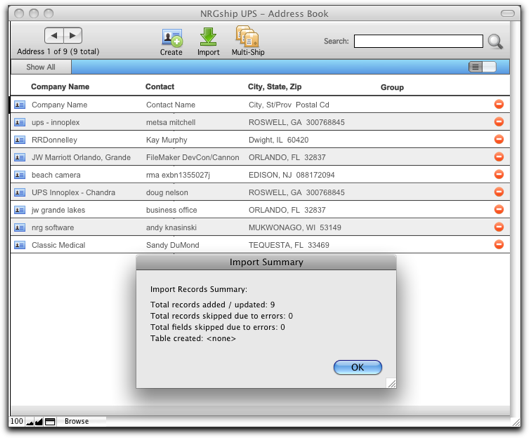Open contact card icon for beach camera
The height and width of the screenshot is (438, 529).
[x=20, y=175]
